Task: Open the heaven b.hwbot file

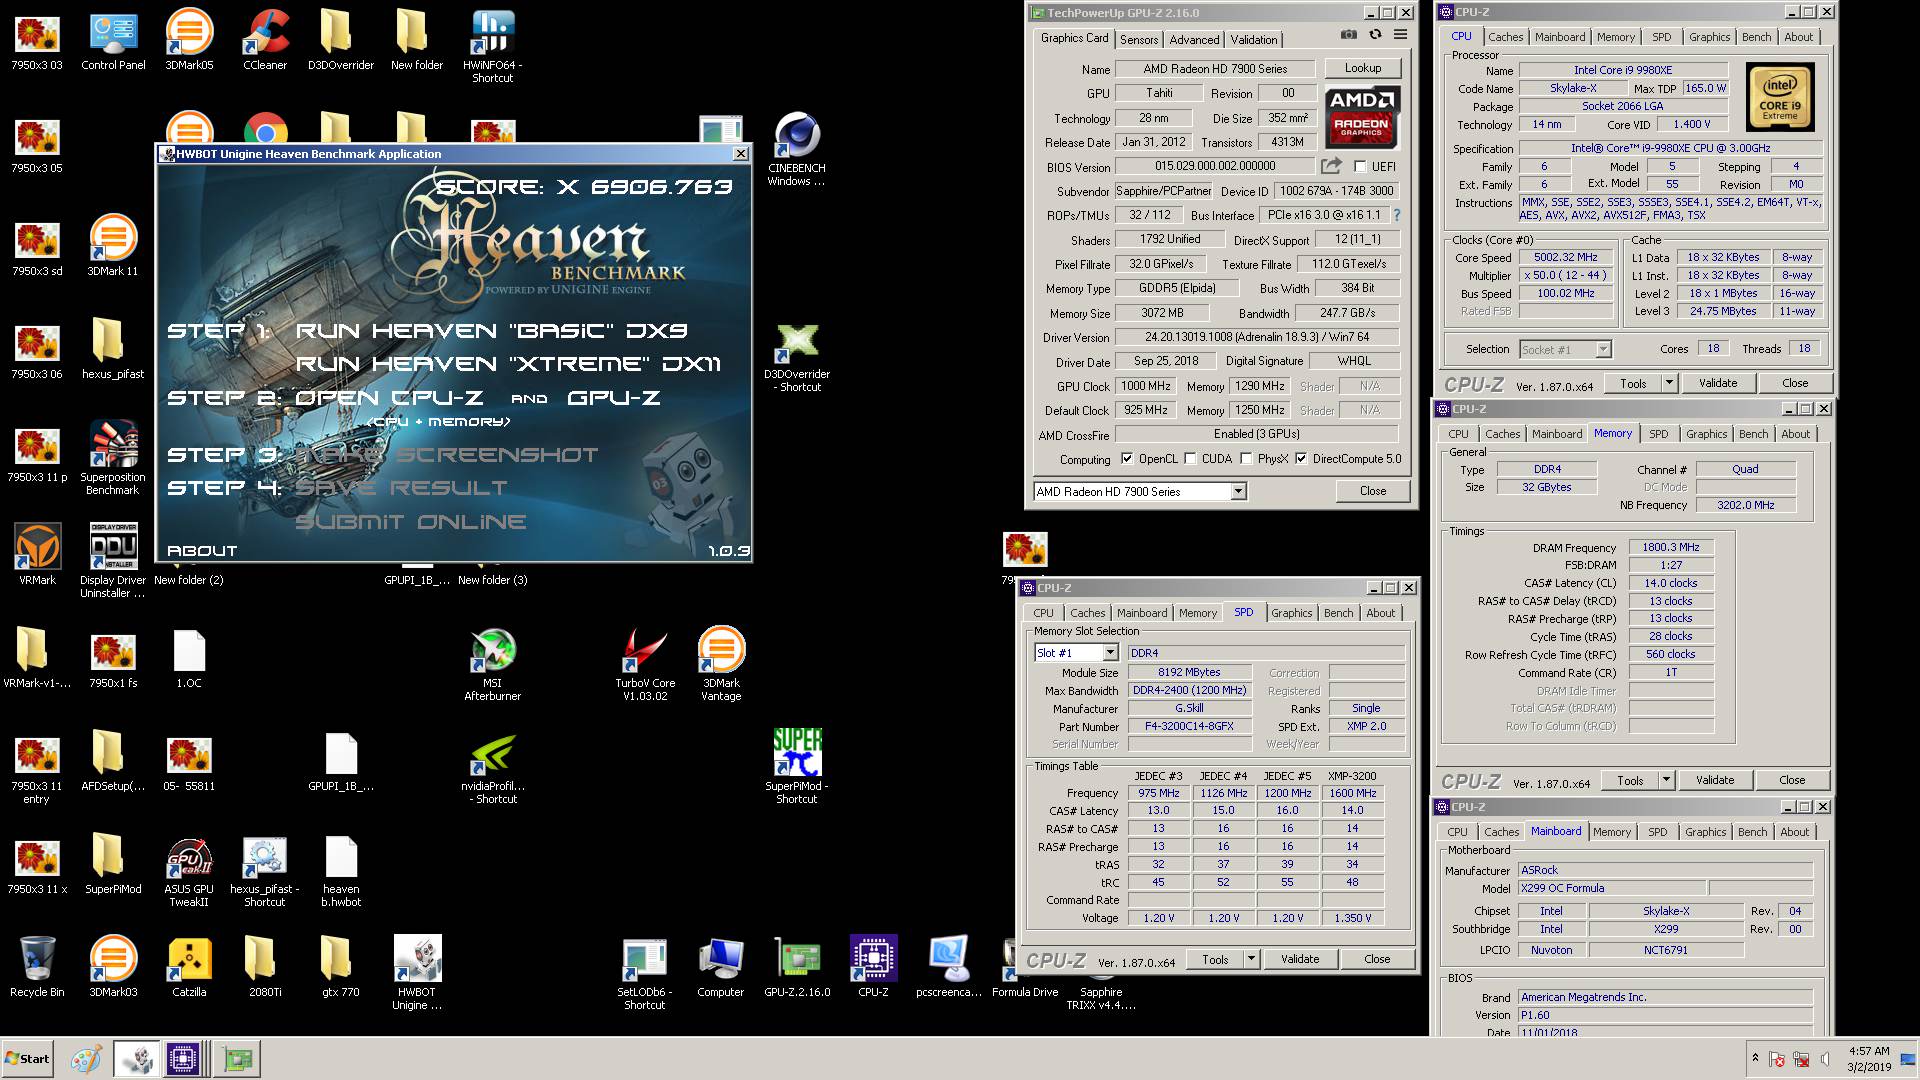Action: (341, 872)
